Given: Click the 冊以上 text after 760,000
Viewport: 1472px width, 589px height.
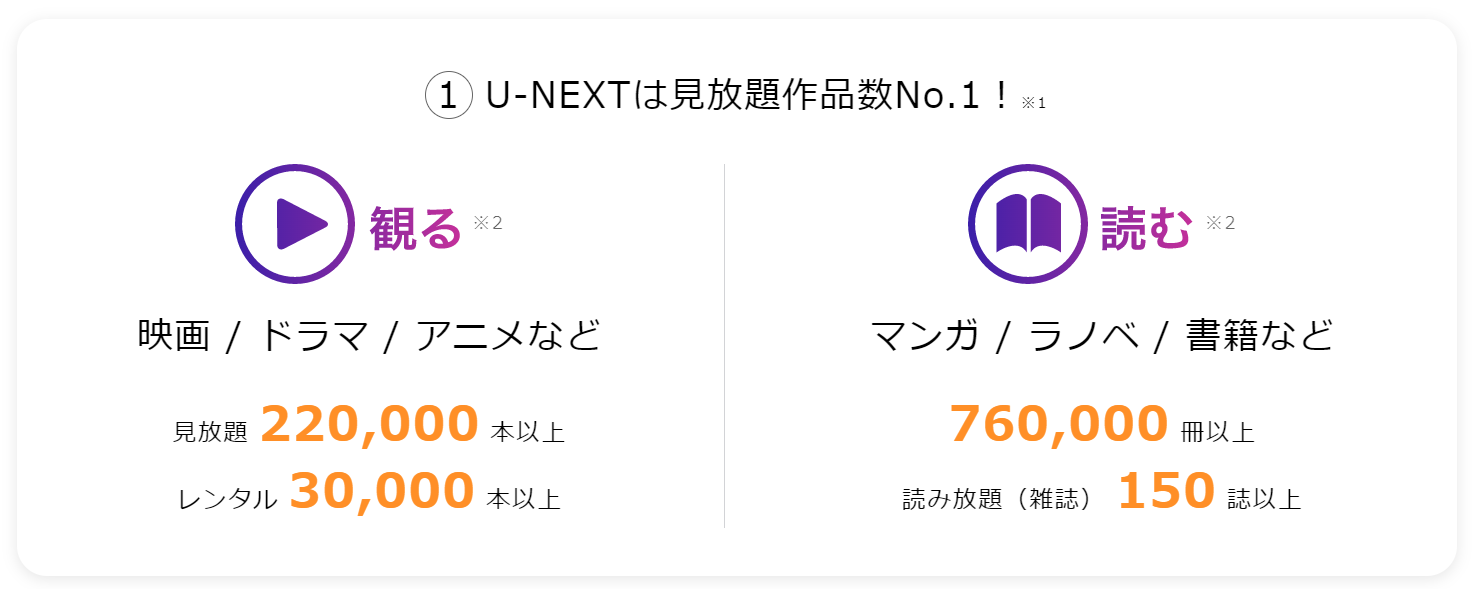Looking at the screenshot, I should pyautogui.click(x=1217, y=432).
